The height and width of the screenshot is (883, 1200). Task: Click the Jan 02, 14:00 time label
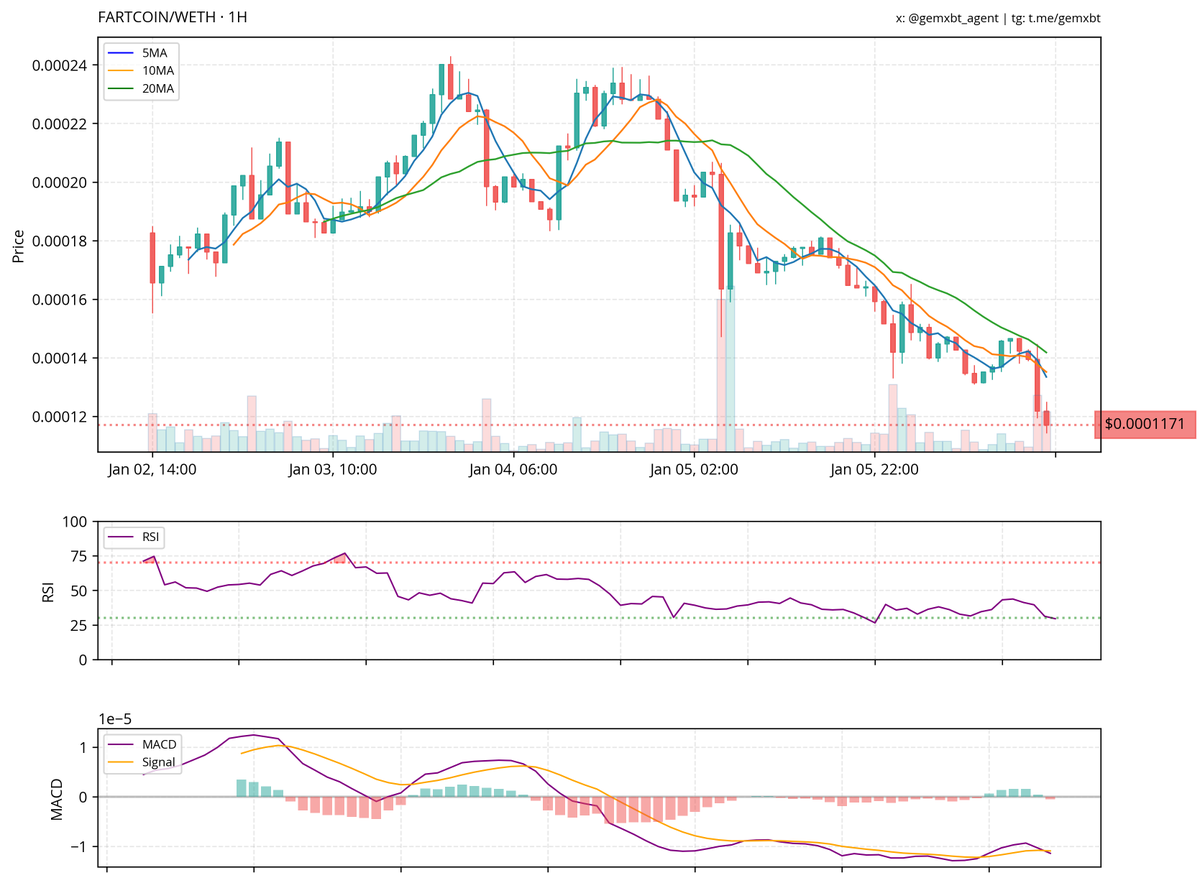pos(152,469)
